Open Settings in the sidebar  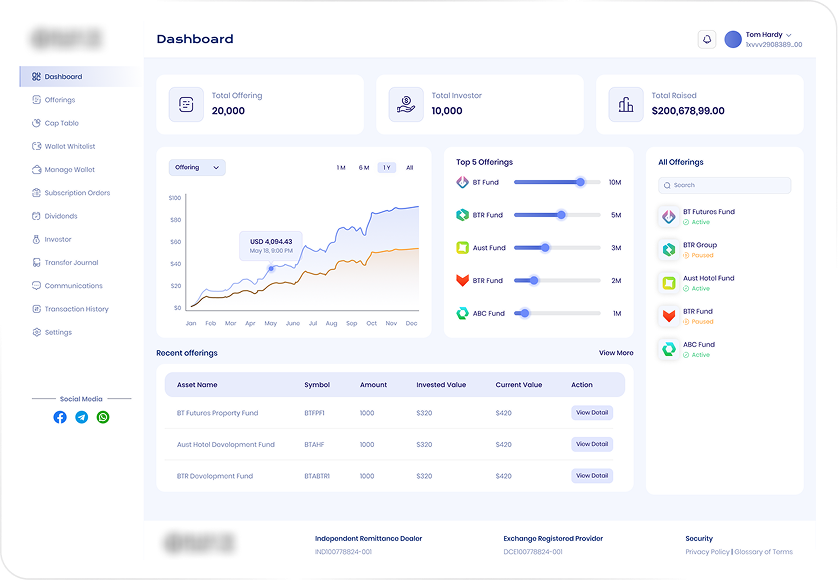58,332
